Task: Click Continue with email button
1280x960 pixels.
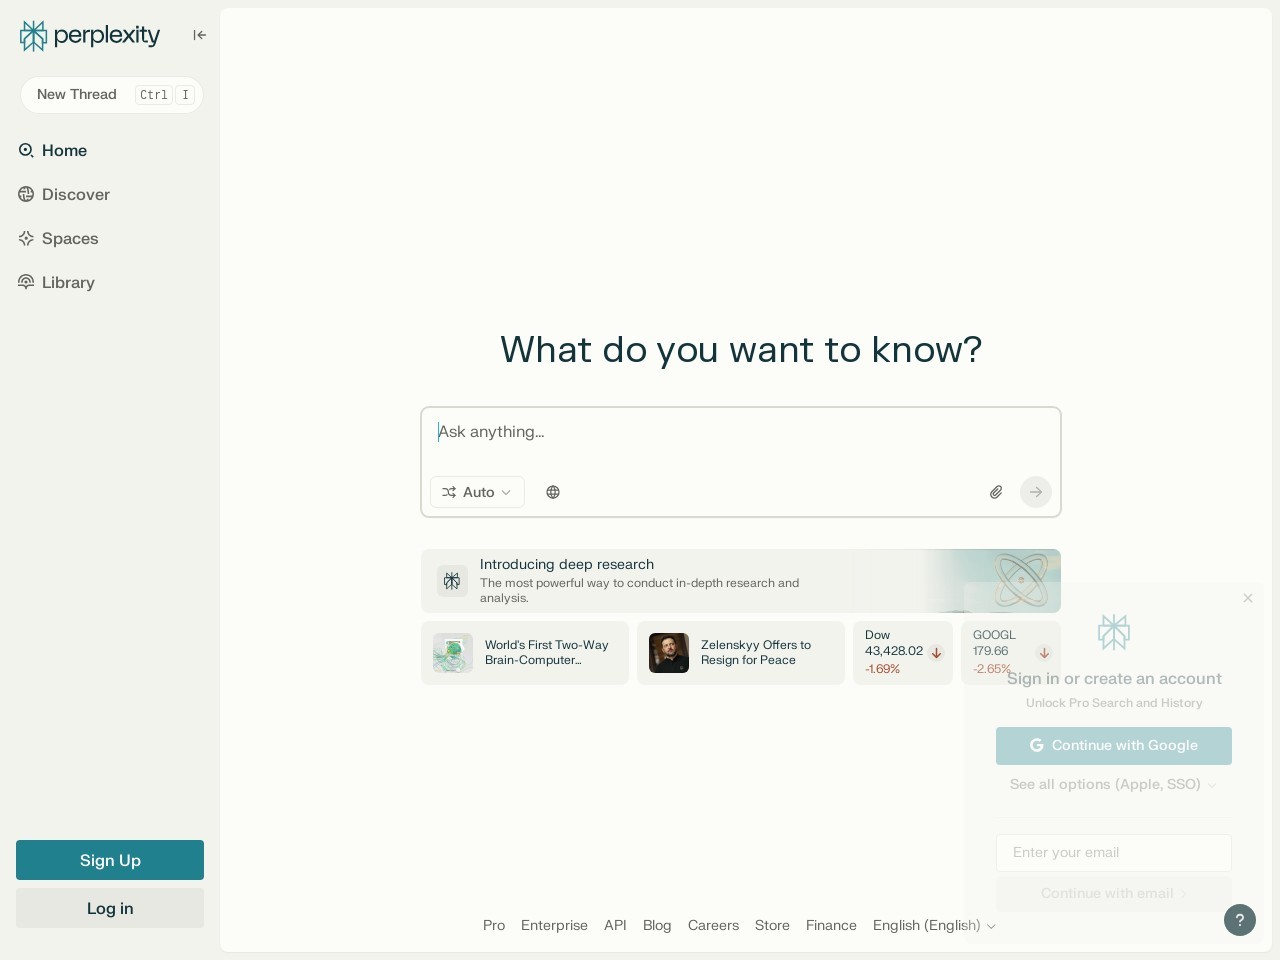Action: pyautogui.click(x=1114, y=893)
